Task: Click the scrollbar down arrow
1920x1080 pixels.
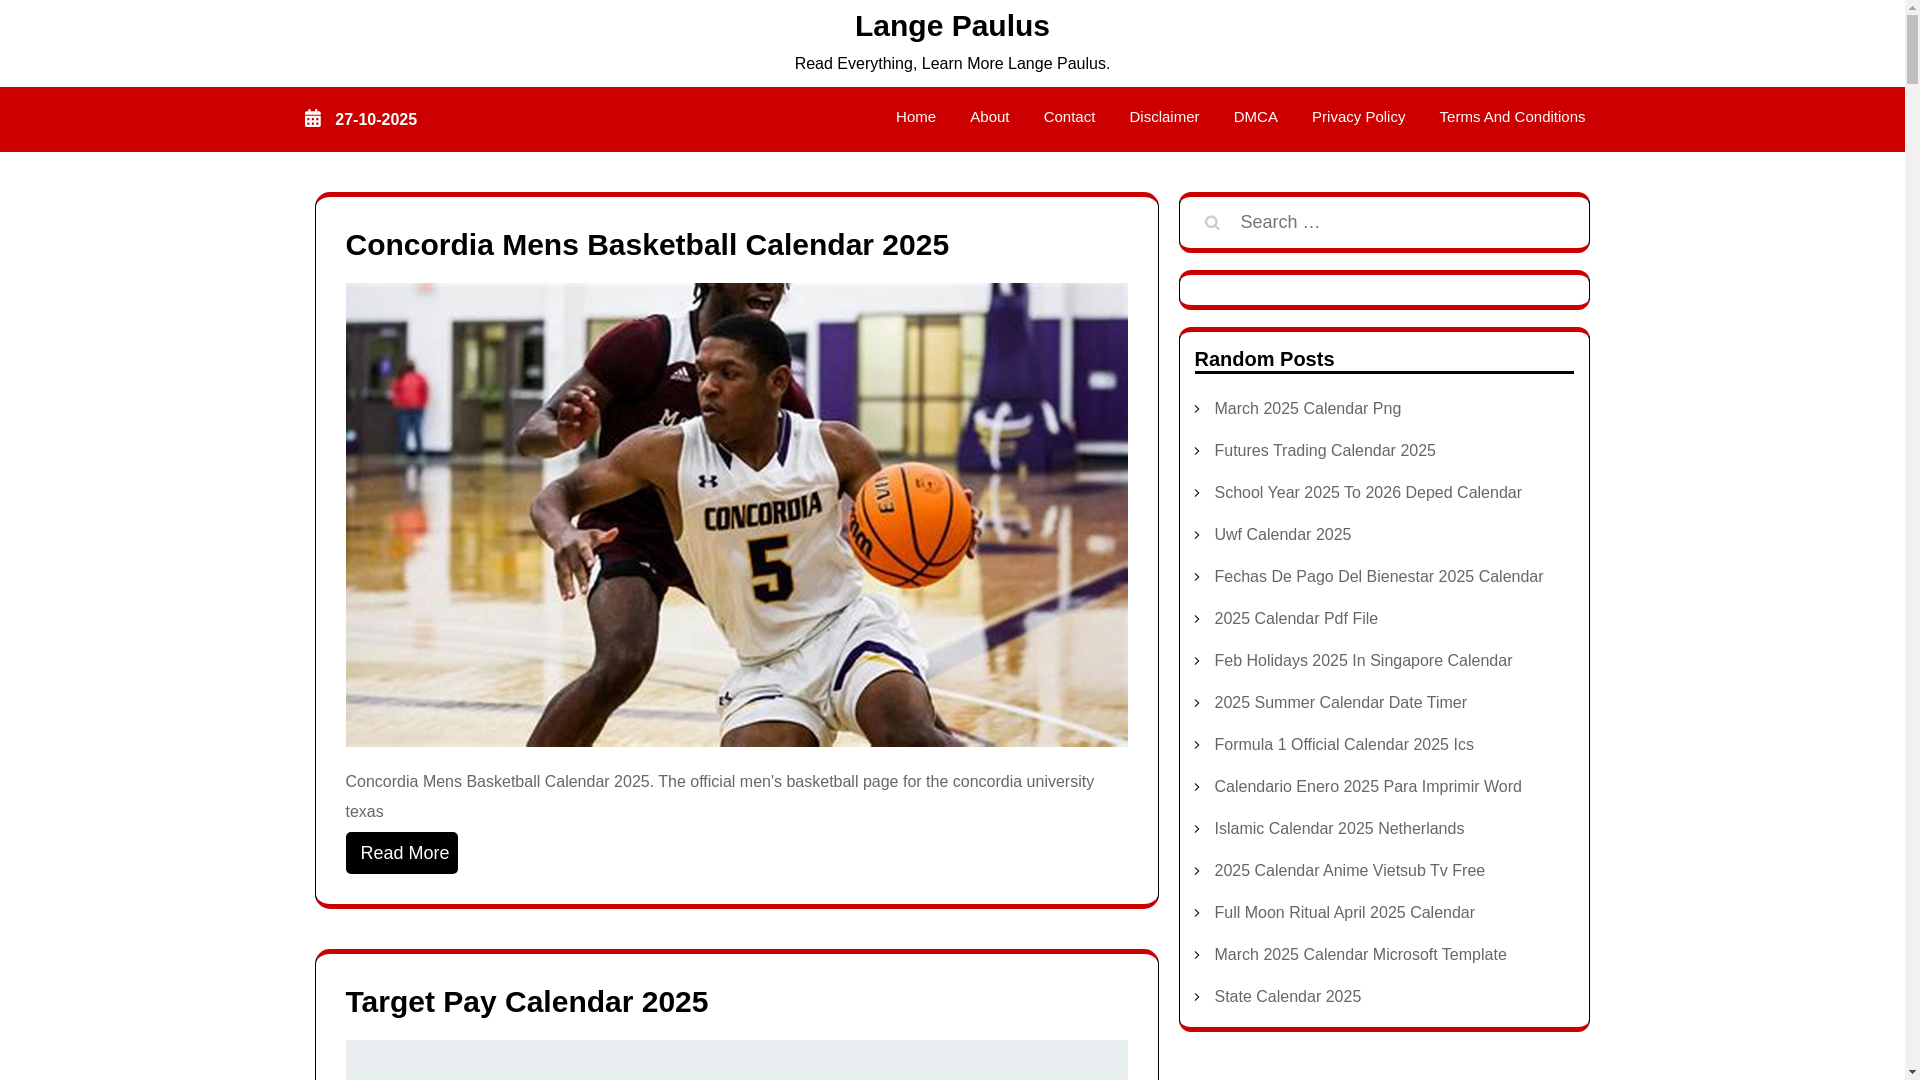Action: pos(1912,1073)
